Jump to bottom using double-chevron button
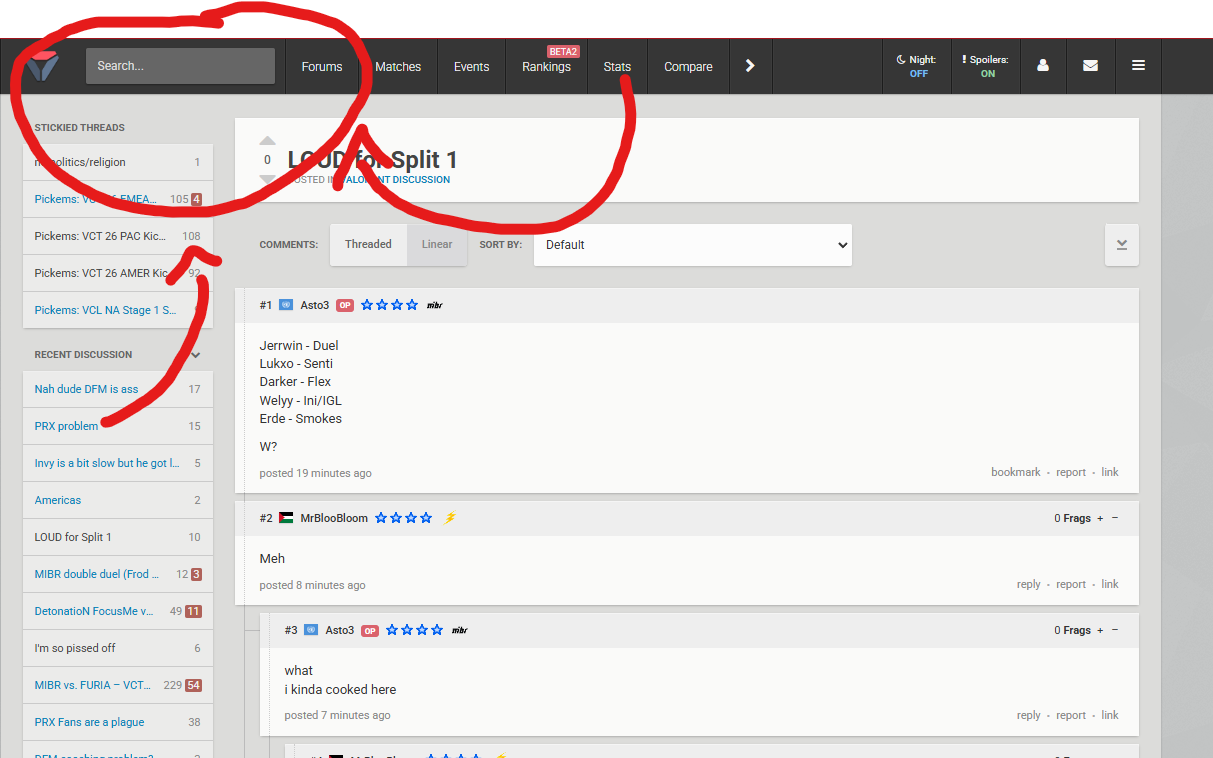1213x758 pixels. tap(1121, 245)
